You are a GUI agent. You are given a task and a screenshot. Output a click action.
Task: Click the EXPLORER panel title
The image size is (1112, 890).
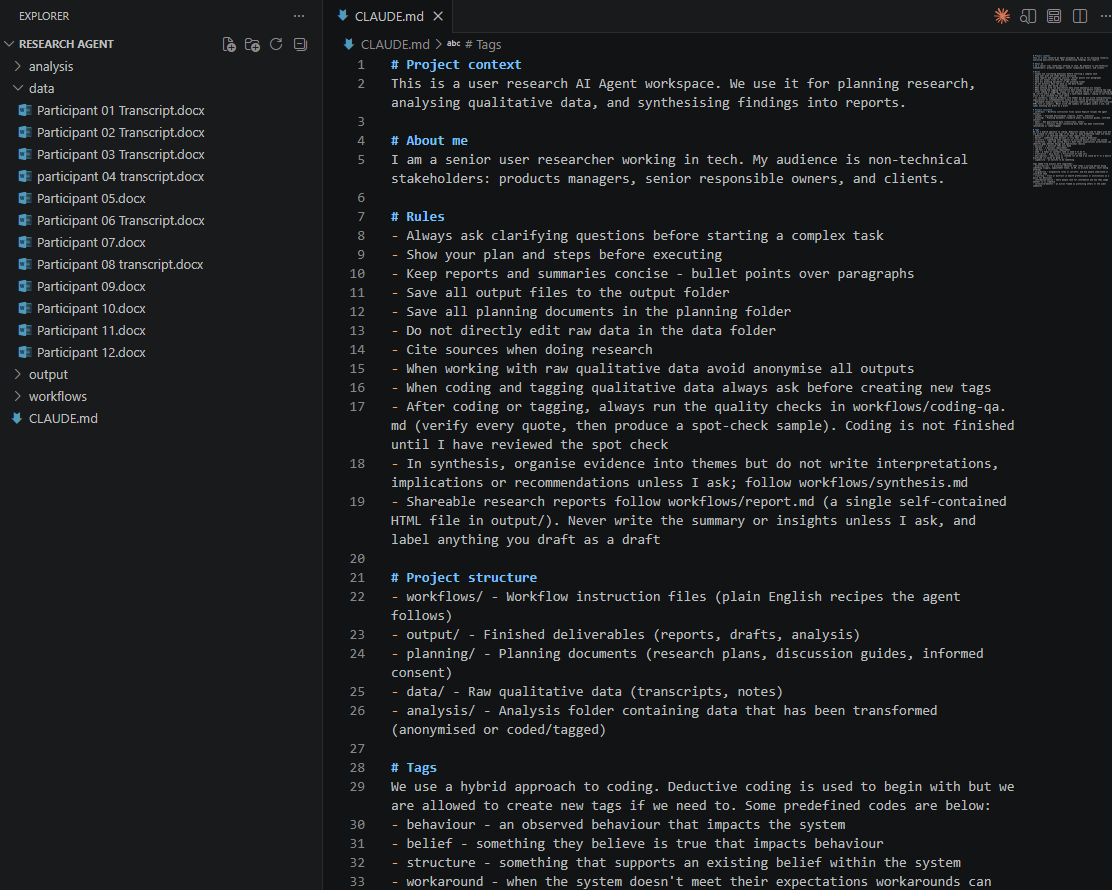point(44,16)
